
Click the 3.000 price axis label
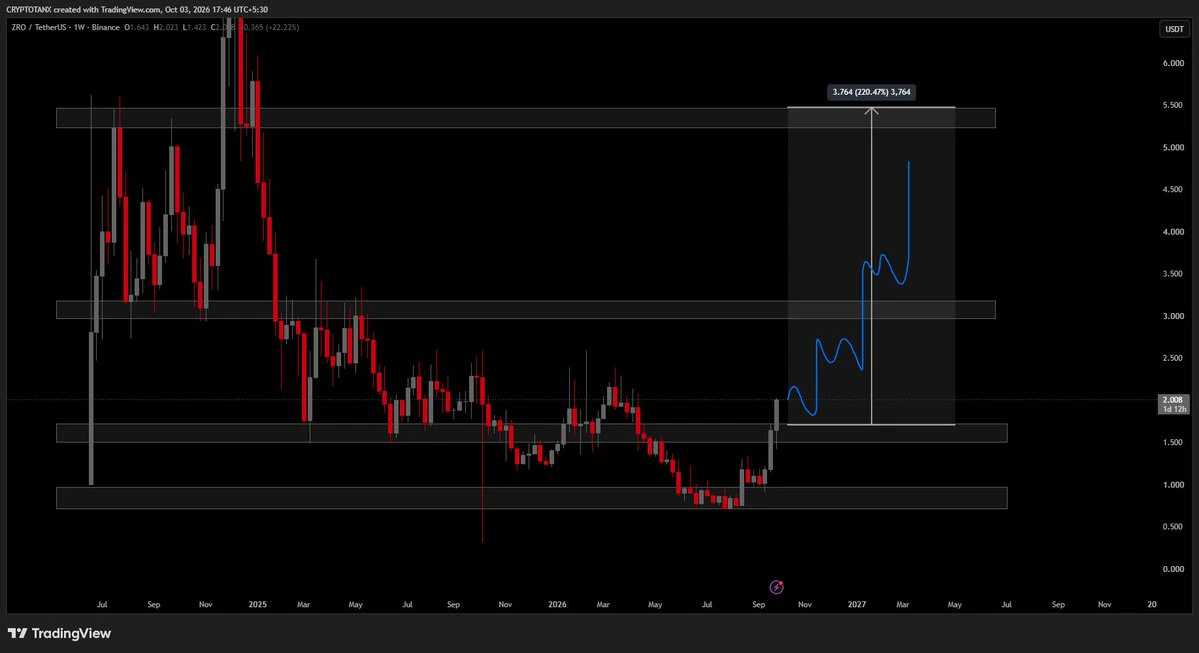pyautogui.click(x=1173, y=316)
